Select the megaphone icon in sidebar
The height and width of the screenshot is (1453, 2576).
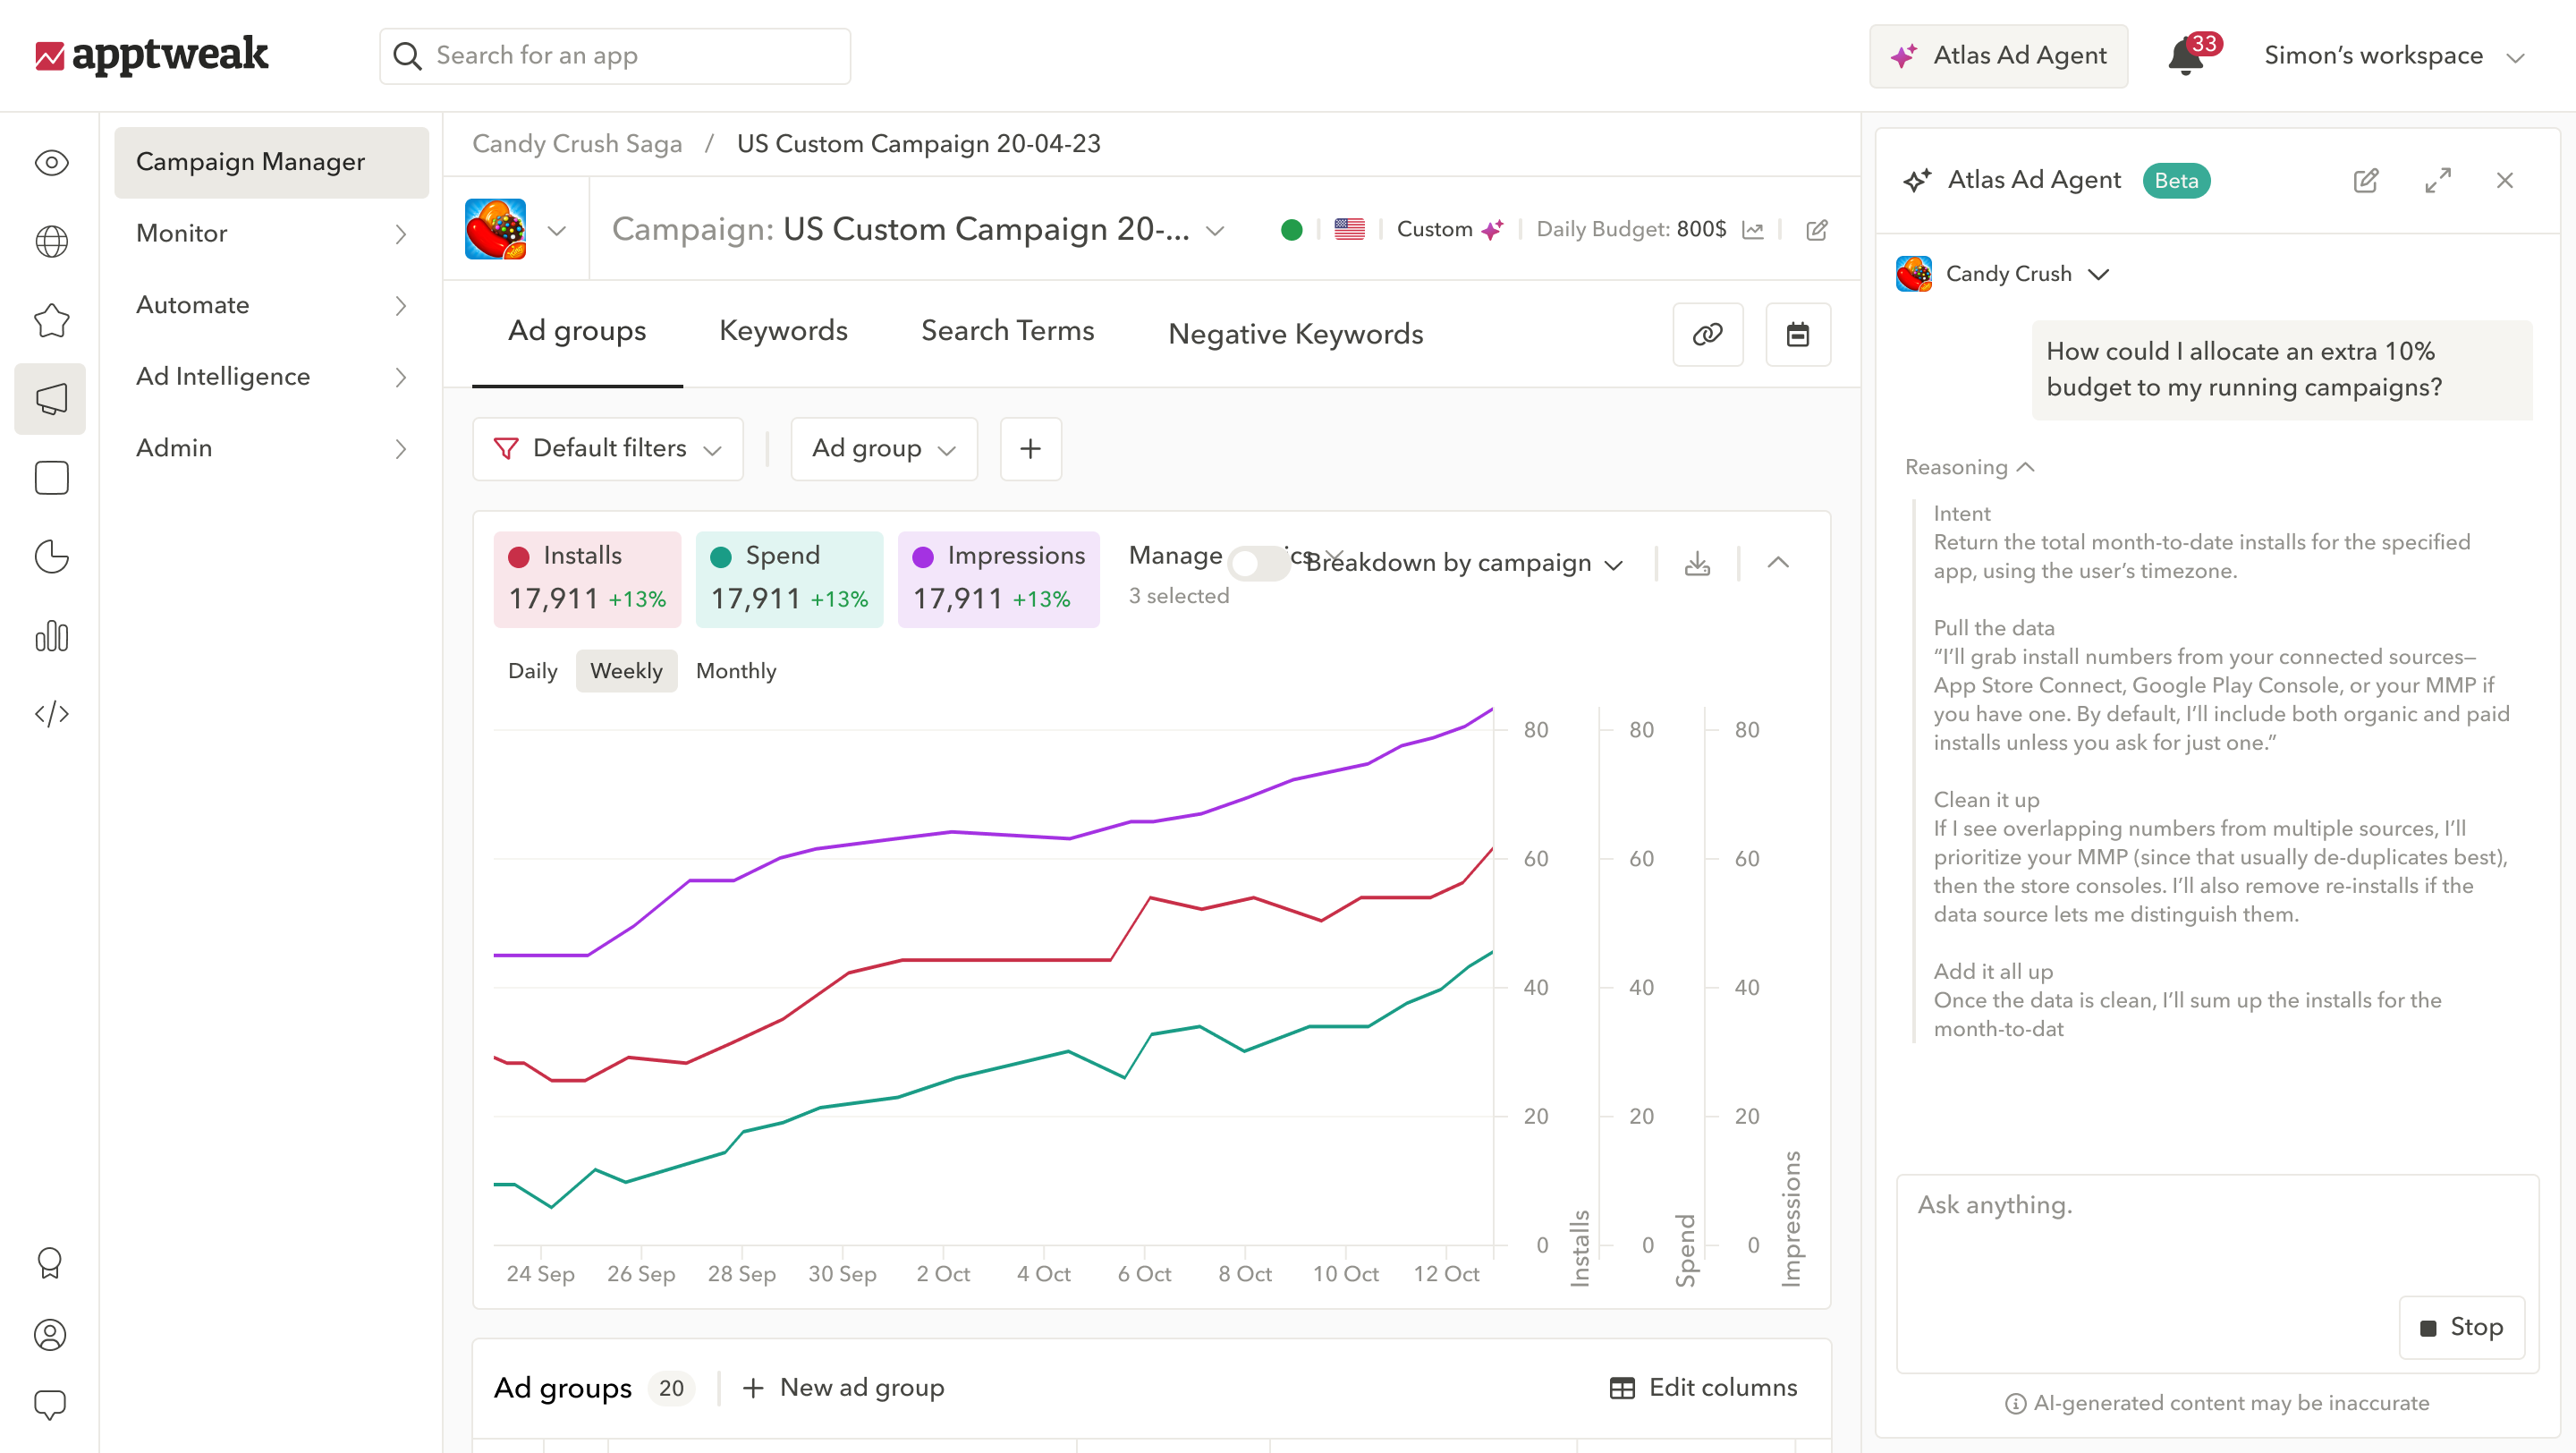[51, 399]
